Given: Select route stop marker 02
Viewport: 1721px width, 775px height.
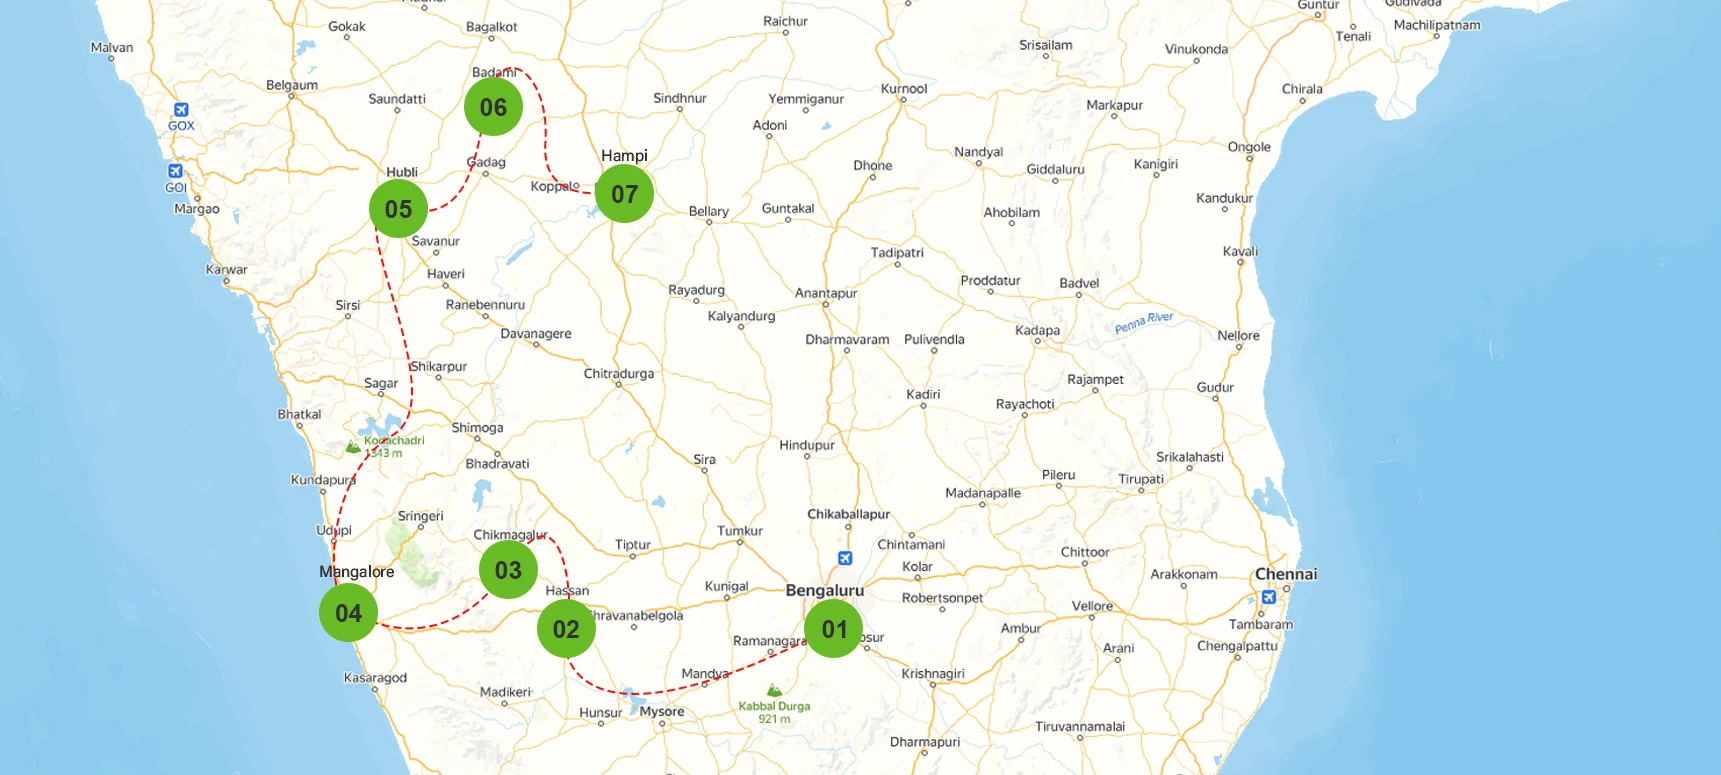Looking at the screenshot, I should (x=566, y=629).
